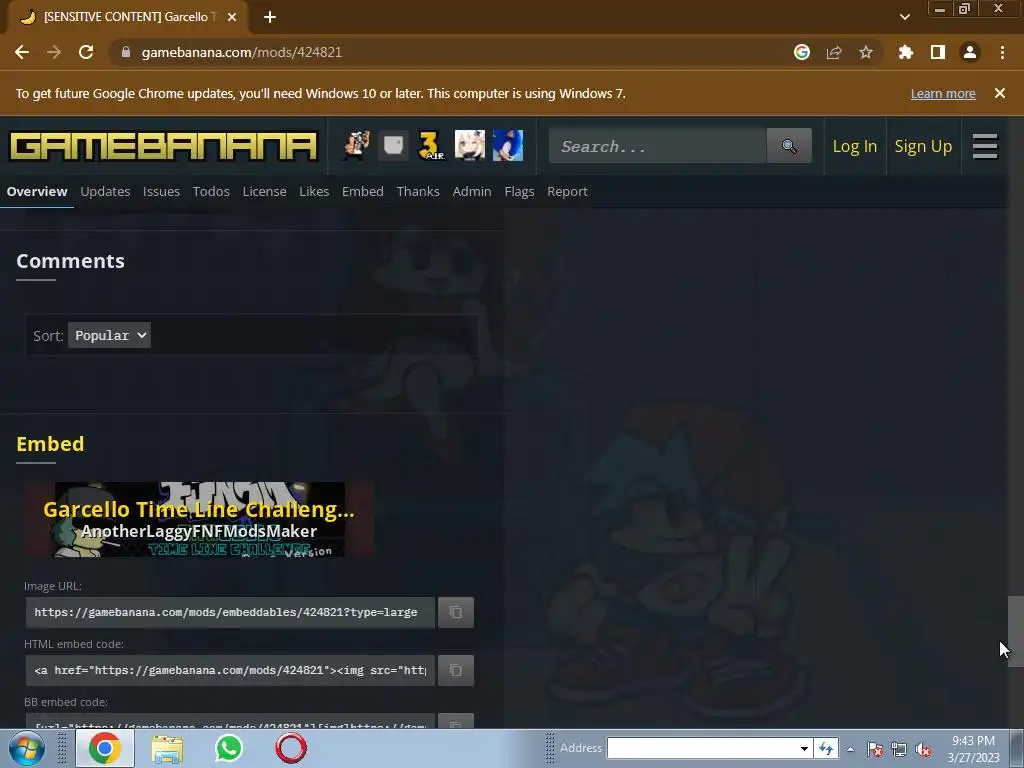Open the Flags tab
This screenshot has height=768, width=1024.
(x=519, y=191)
